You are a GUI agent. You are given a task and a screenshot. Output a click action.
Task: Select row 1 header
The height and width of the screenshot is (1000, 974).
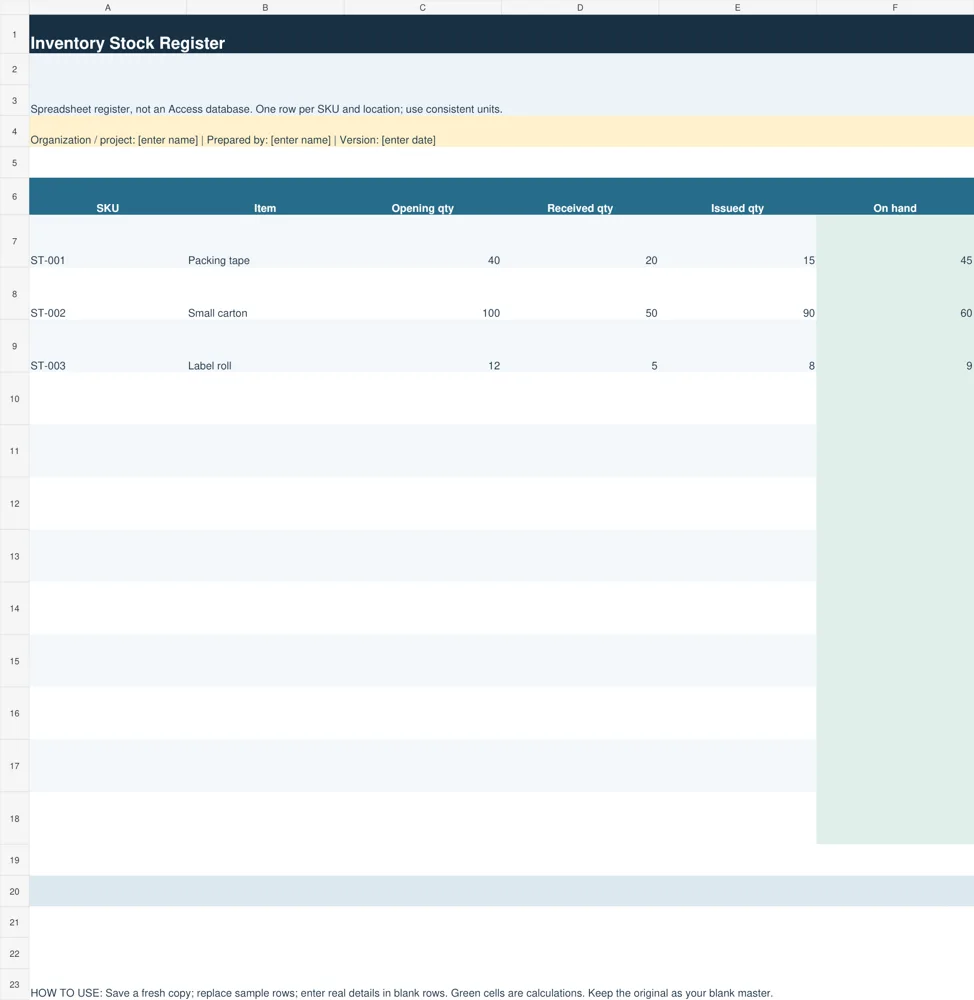coord(15,34)
